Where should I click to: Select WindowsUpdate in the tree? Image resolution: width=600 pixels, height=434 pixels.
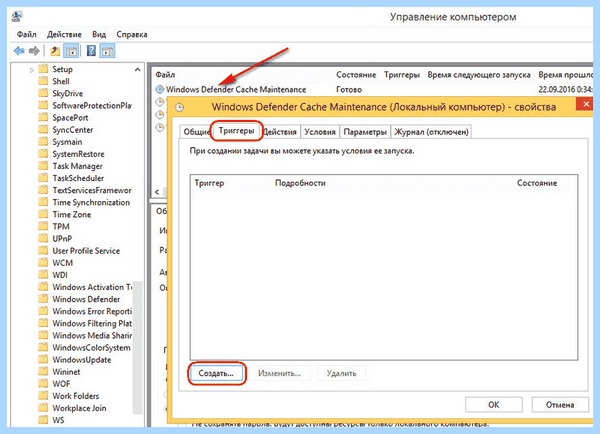pyautogui.click(x=82, y=359)
